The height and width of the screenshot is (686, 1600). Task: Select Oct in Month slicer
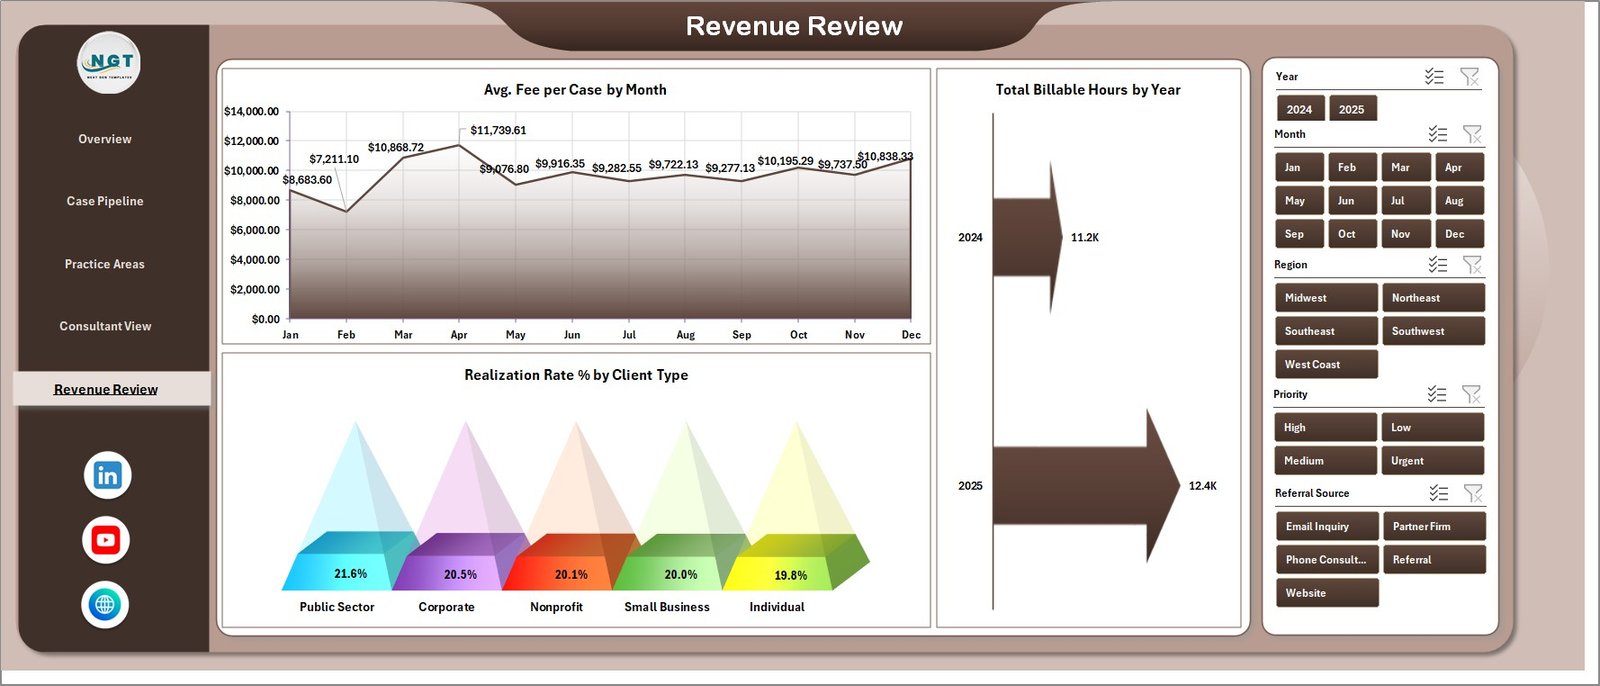pyautogui.click(x=1353, y=234)
